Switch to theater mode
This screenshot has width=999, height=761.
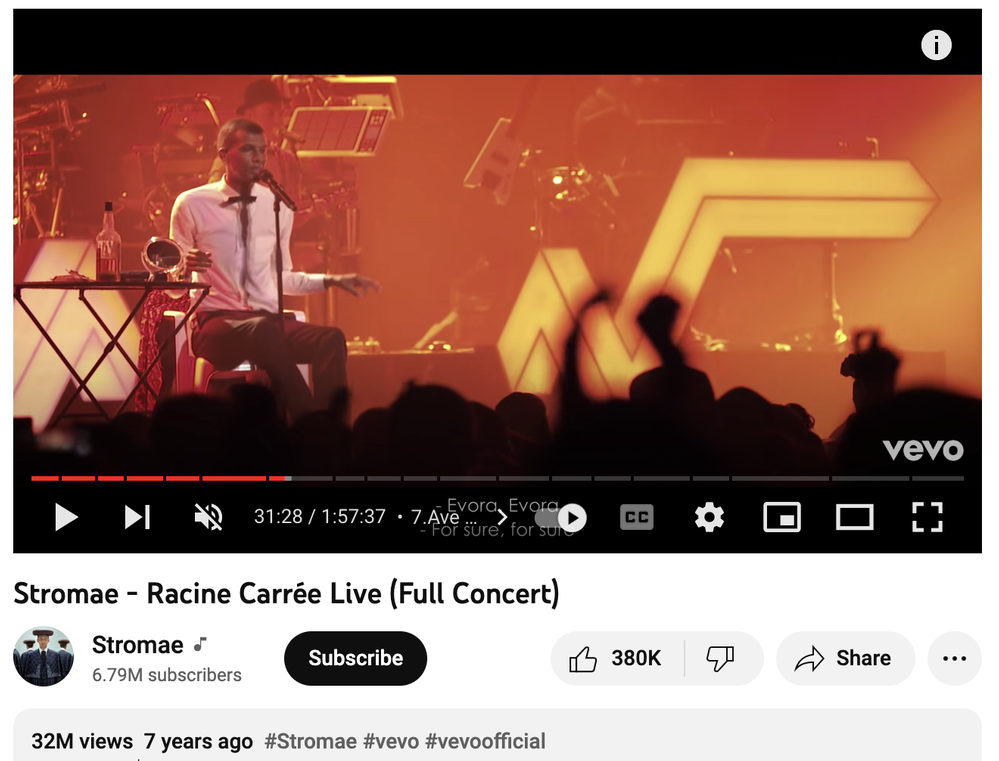click(854, 517)
